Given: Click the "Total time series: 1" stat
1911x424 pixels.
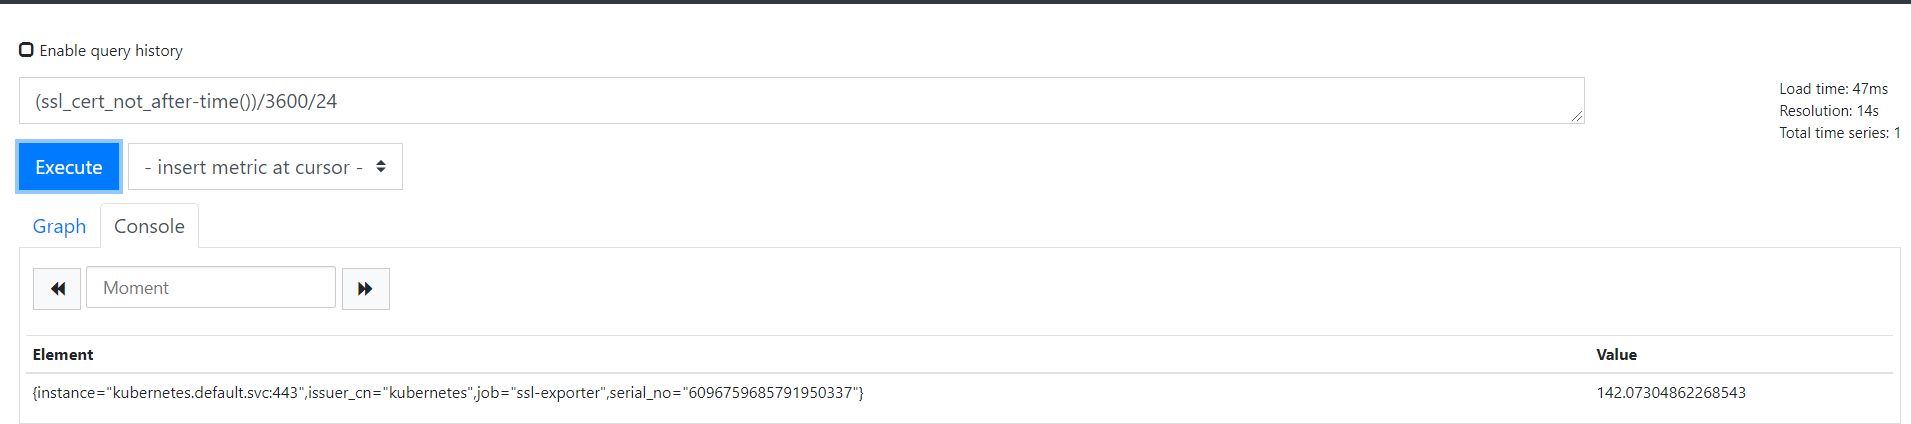Looking at the screenshot, I should [1840, 133].
